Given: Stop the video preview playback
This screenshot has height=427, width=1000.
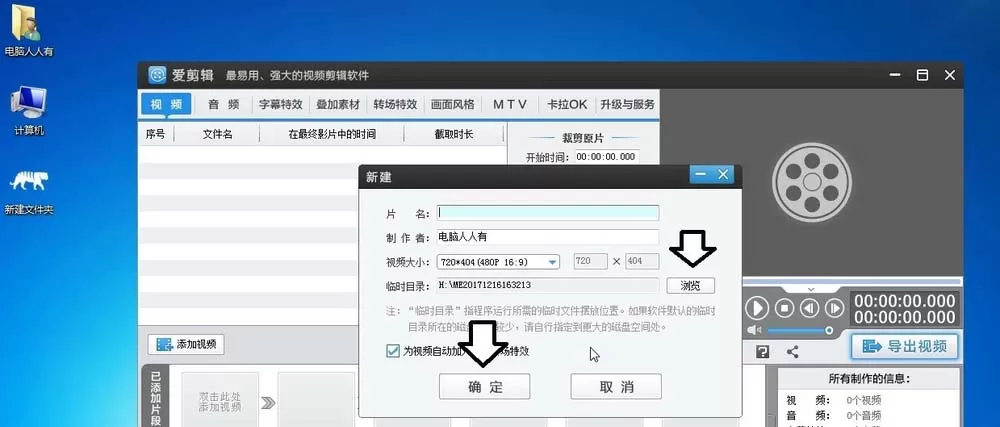Looking at the screenshot, I should (784, 308).
